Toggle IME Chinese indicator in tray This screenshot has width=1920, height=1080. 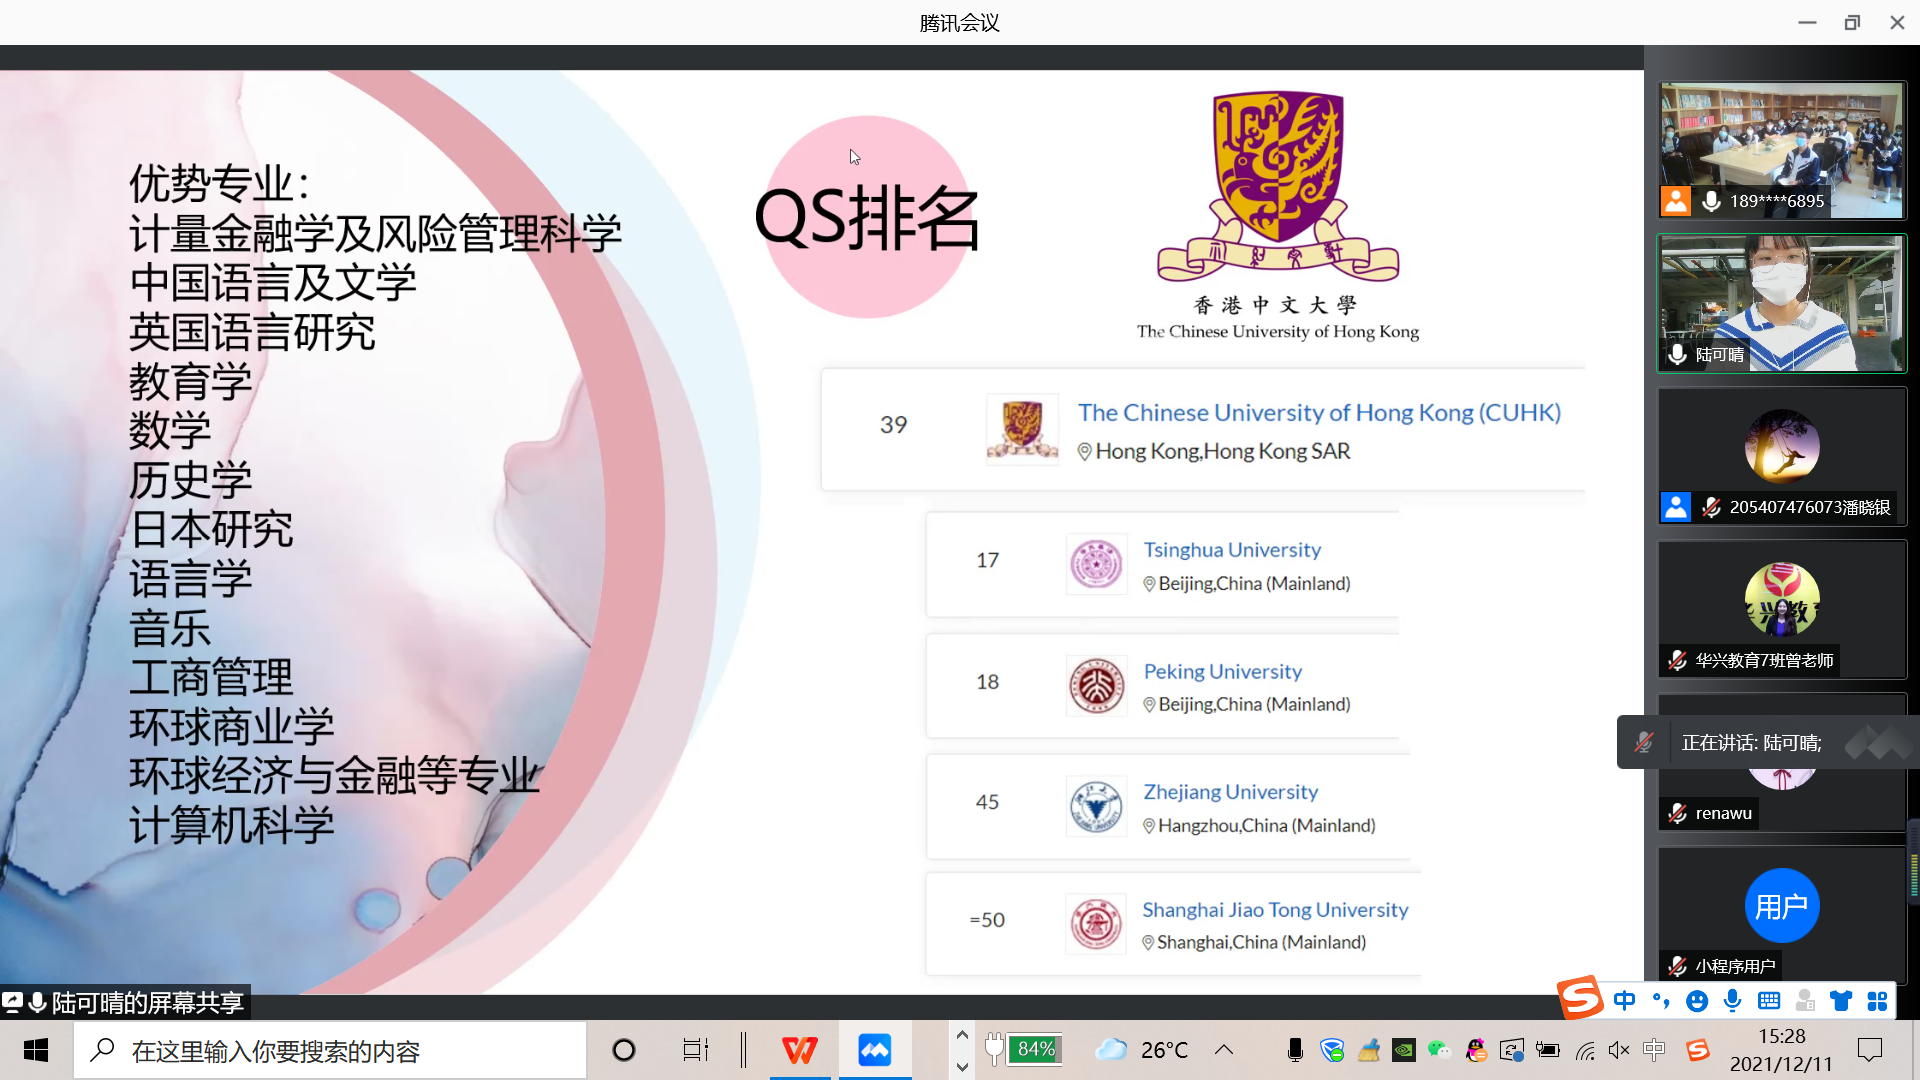(x=1655, y=1050)
